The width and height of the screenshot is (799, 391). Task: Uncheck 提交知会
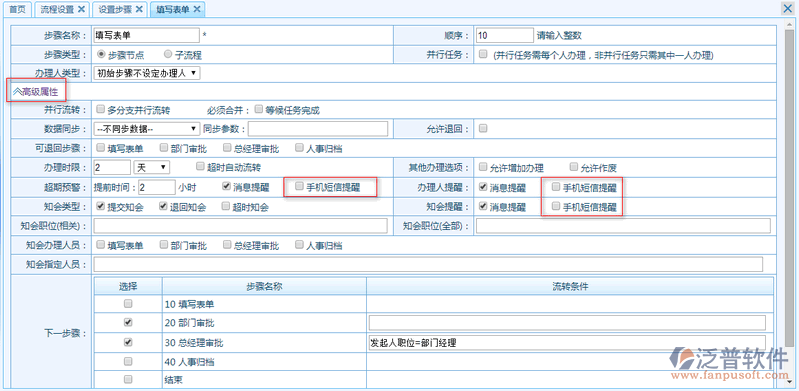101,206
